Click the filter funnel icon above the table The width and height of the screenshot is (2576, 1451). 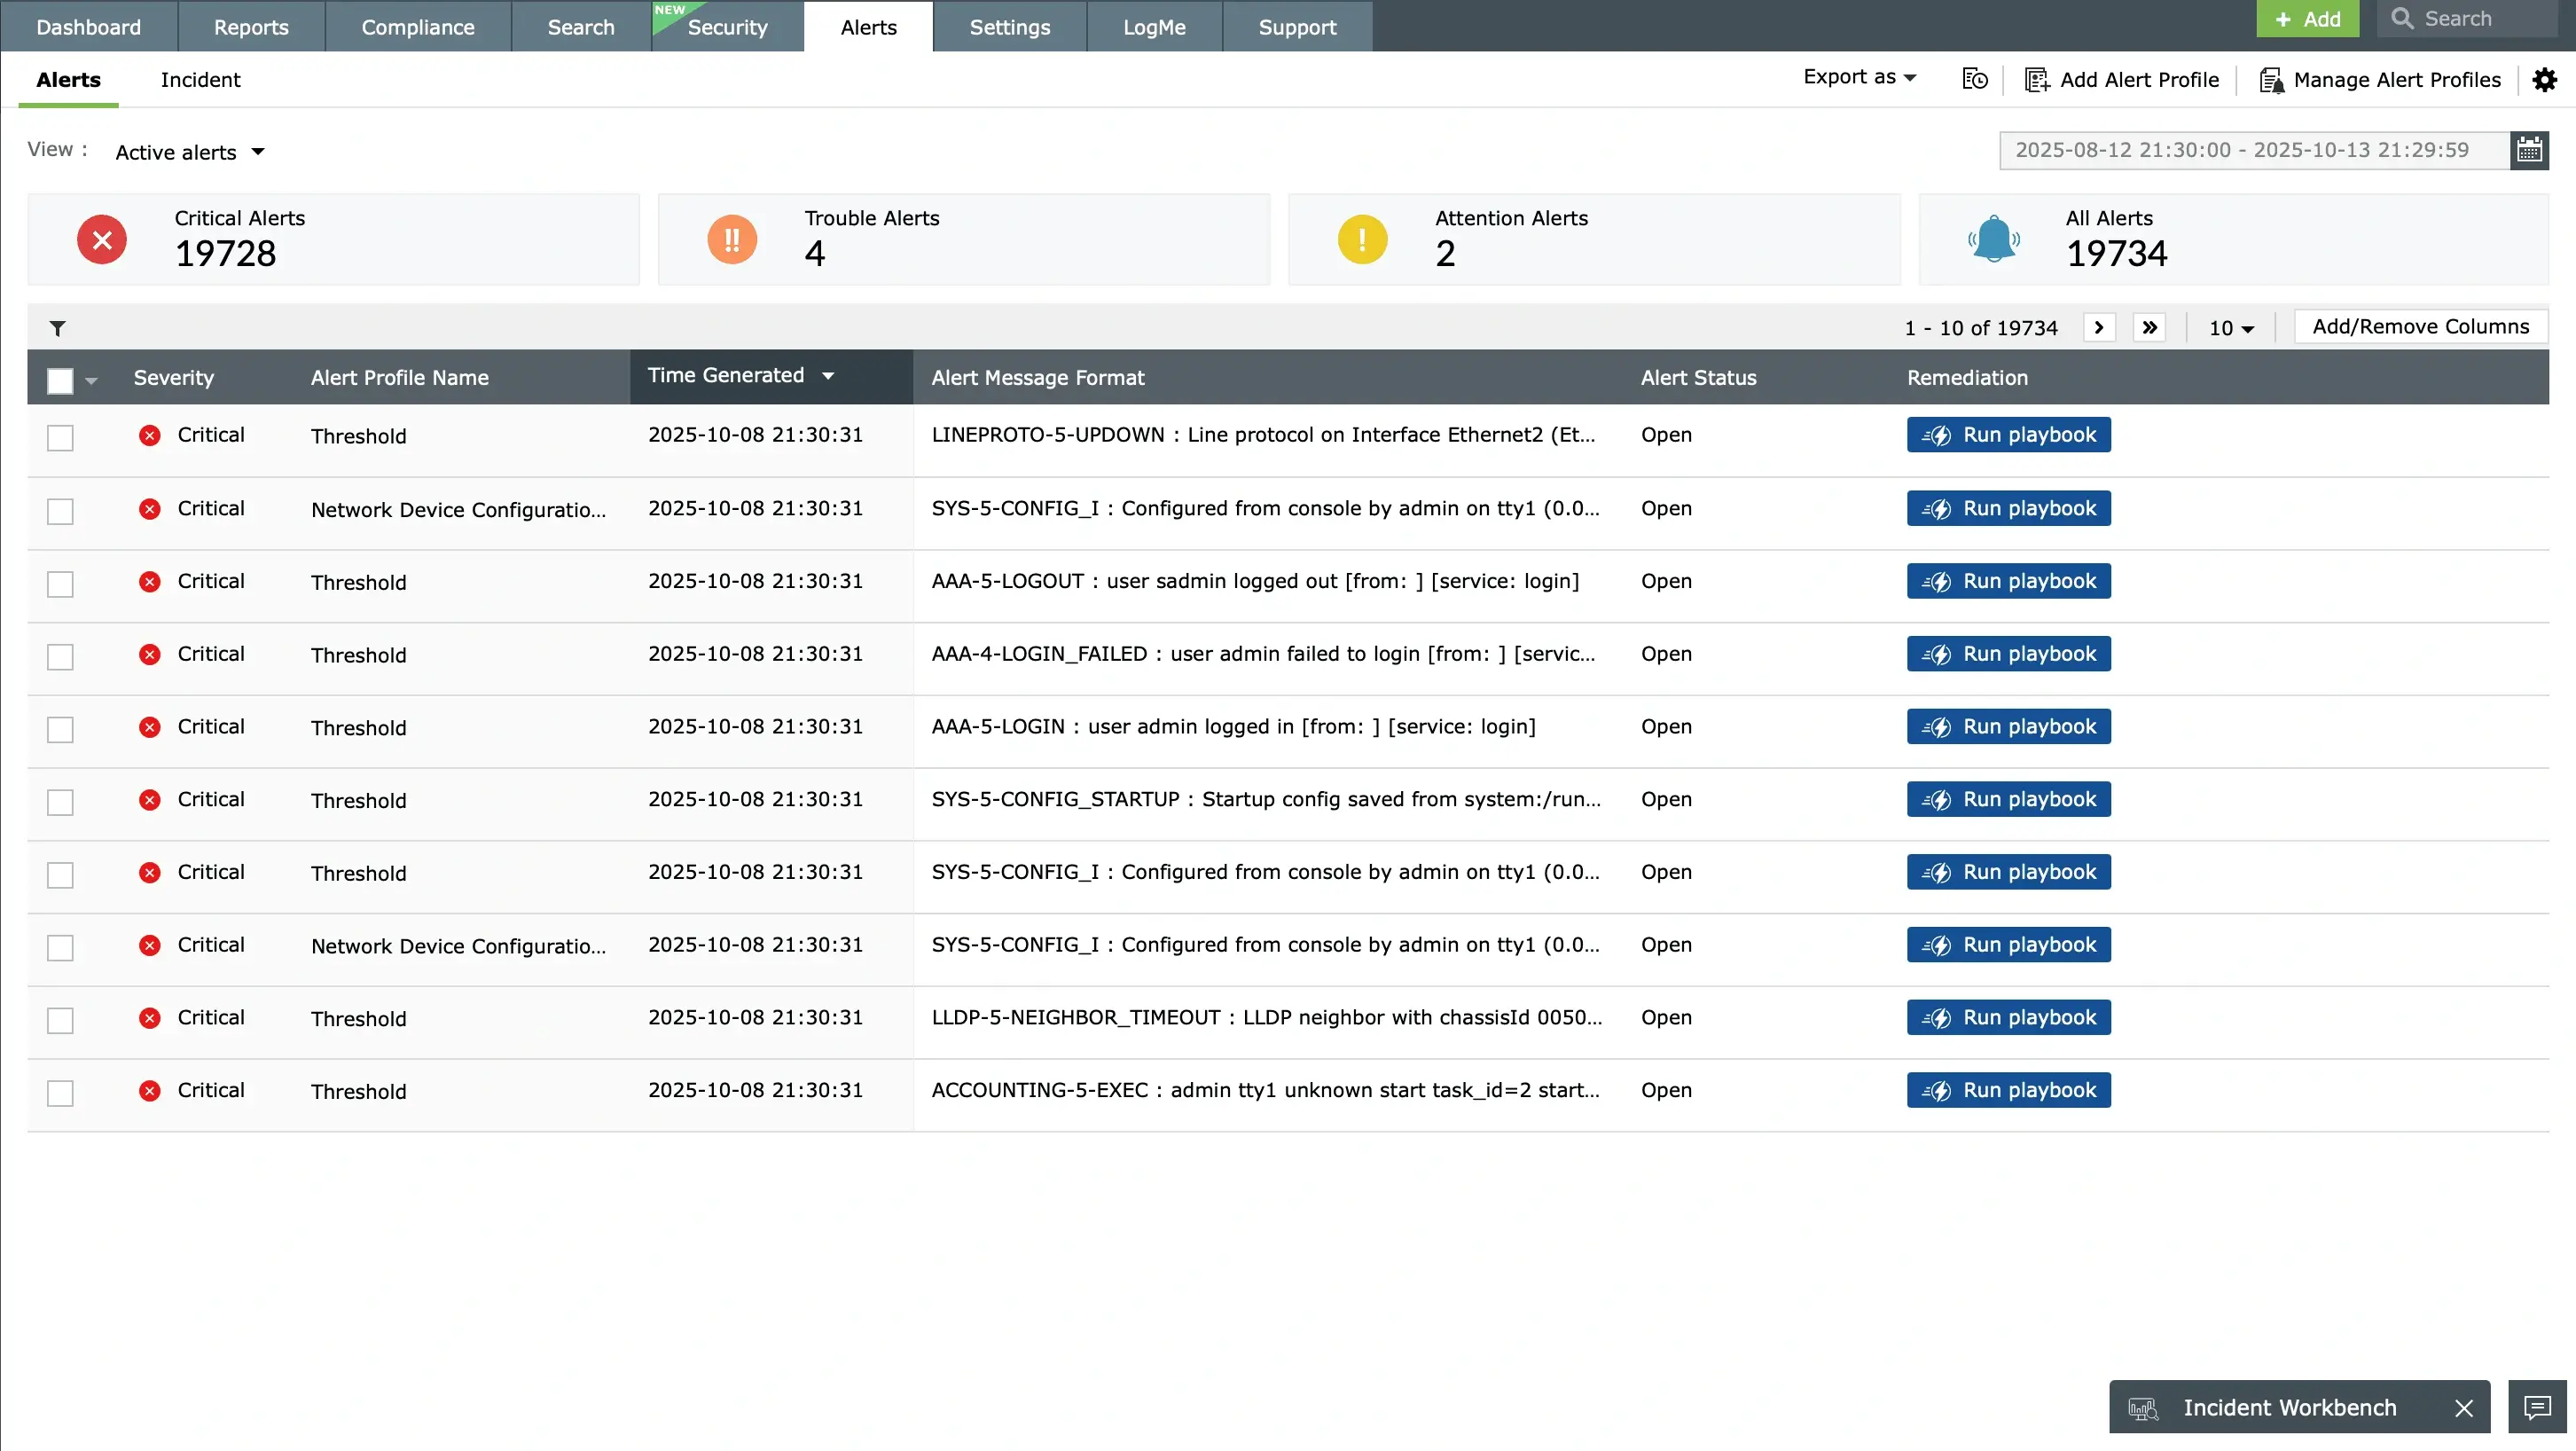(58, 328)
